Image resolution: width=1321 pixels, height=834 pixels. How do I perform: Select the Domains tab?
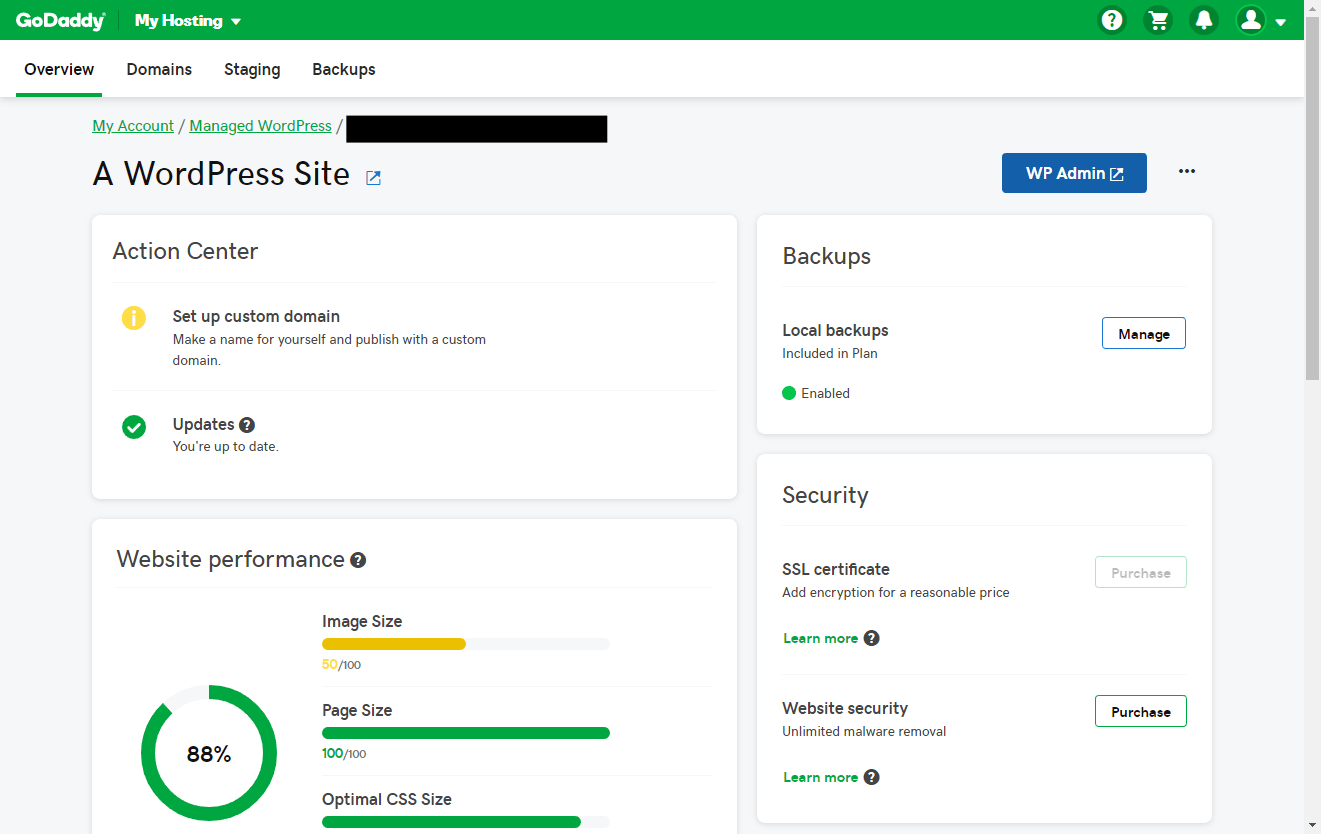coord(159,69)
